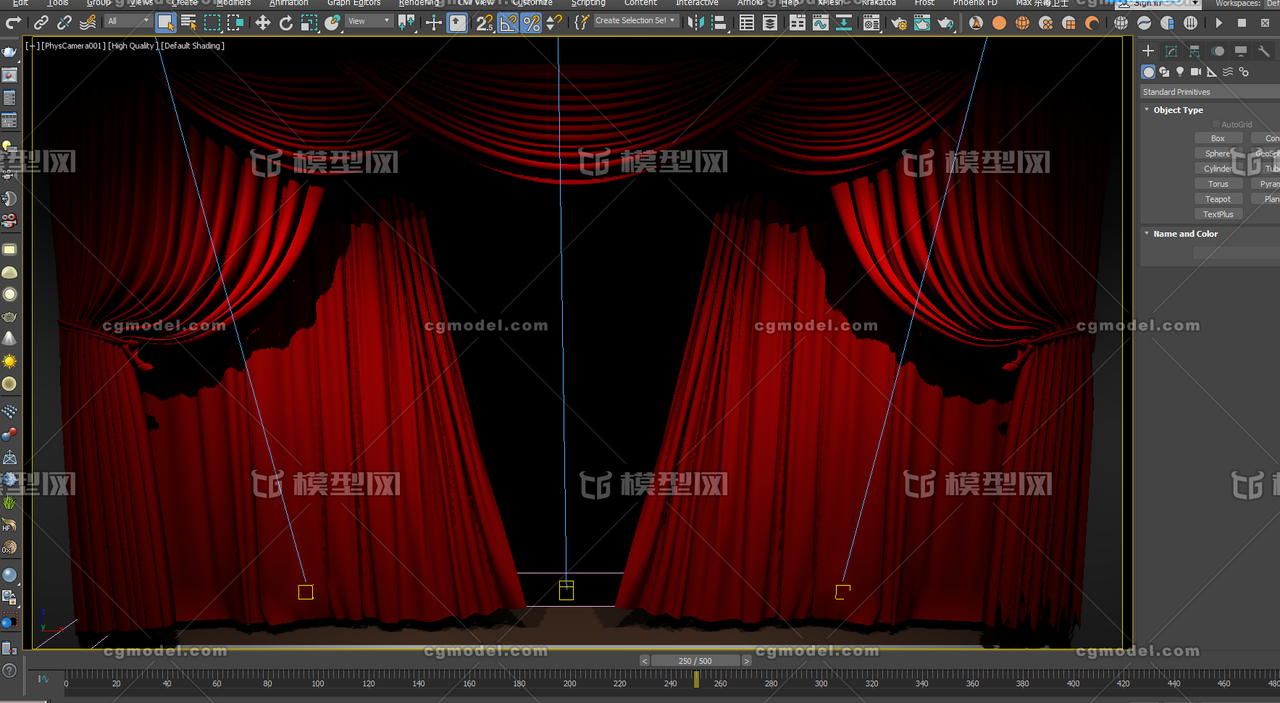This screenshot has height=703, width=1280.
Task: Switch to Utilities wrench tab
Action: 1264,51
